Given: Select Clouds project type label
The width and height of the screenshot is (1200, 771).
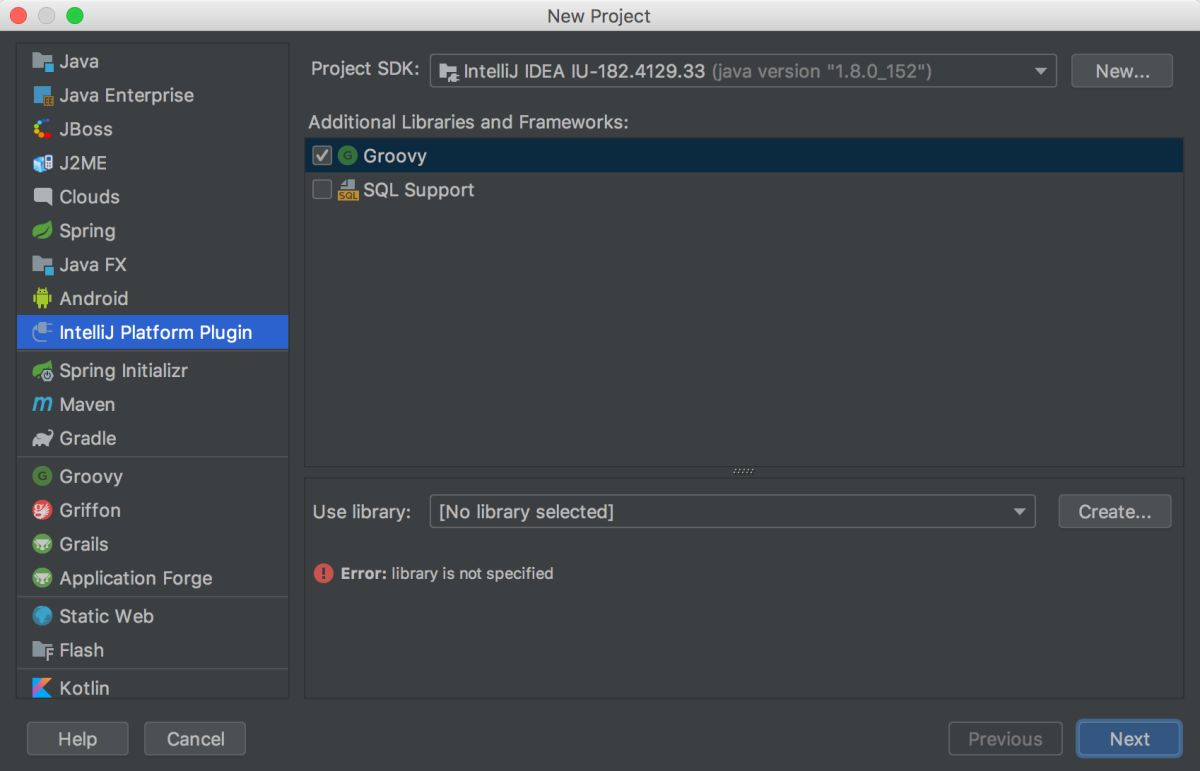Looking at the screenshot, I should (x=89, y=197).
